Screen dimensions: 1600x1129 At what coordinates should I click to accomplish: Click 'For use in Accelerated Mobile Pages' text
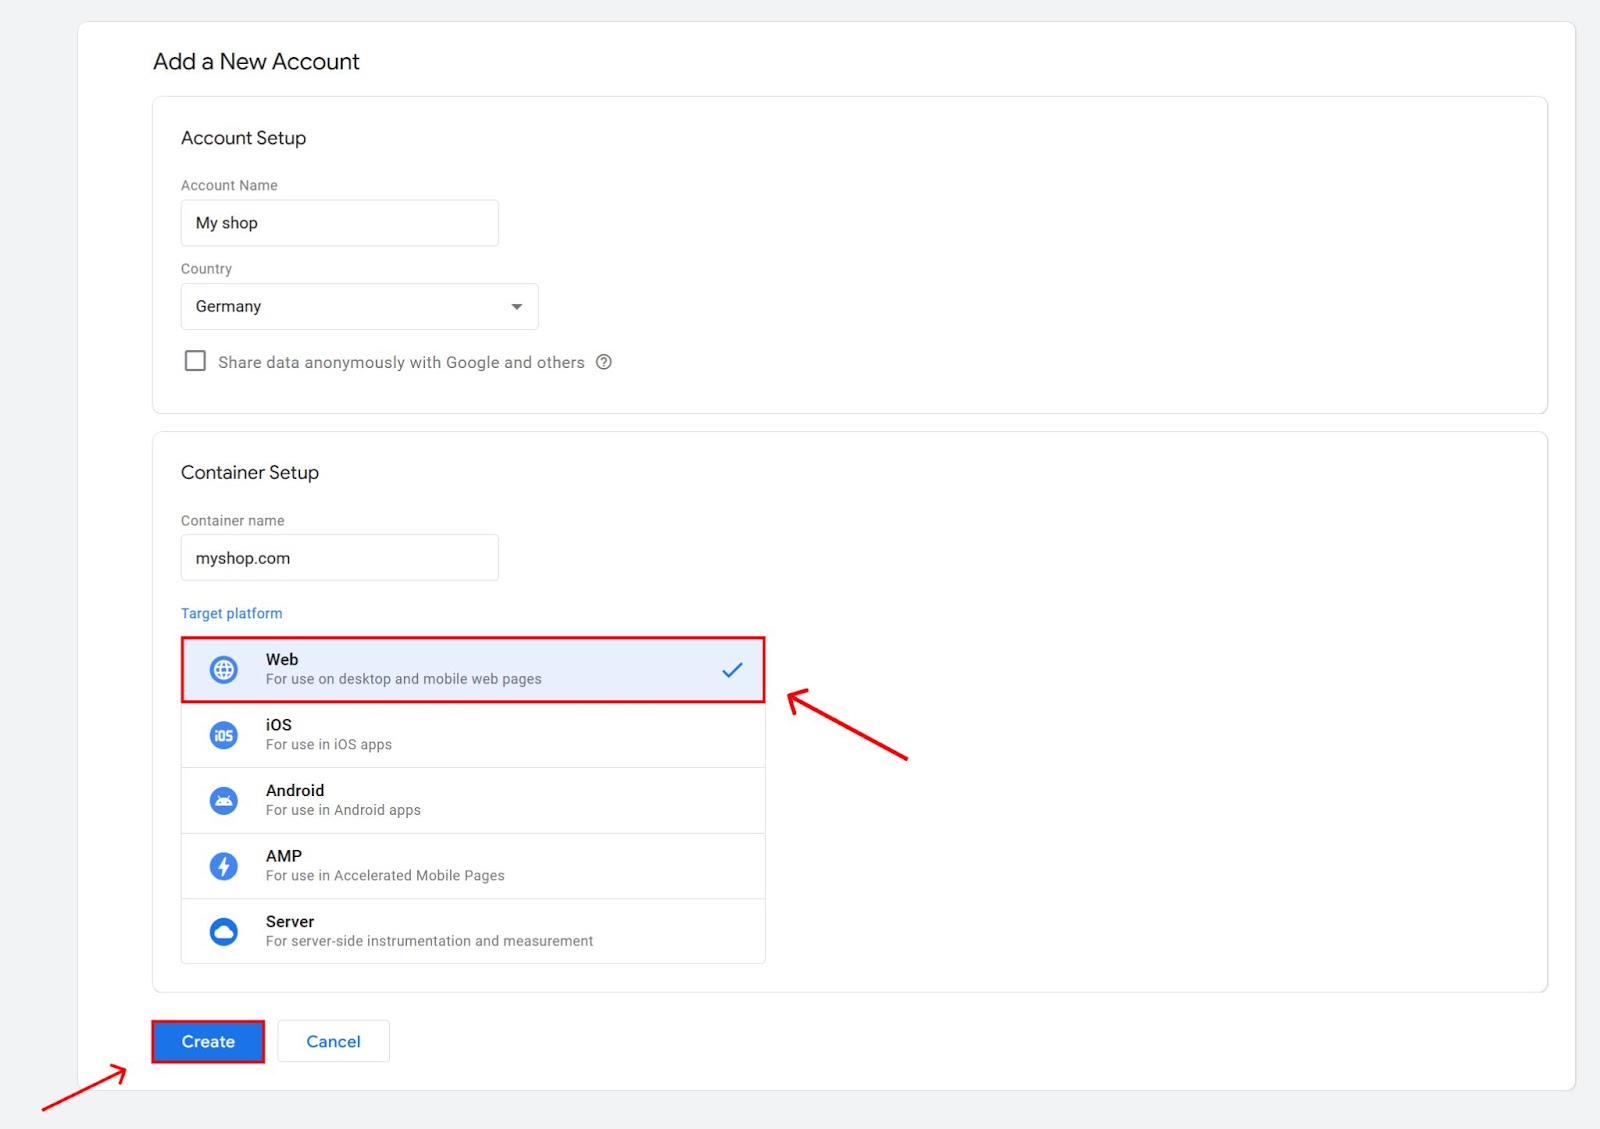pos(385,875)
